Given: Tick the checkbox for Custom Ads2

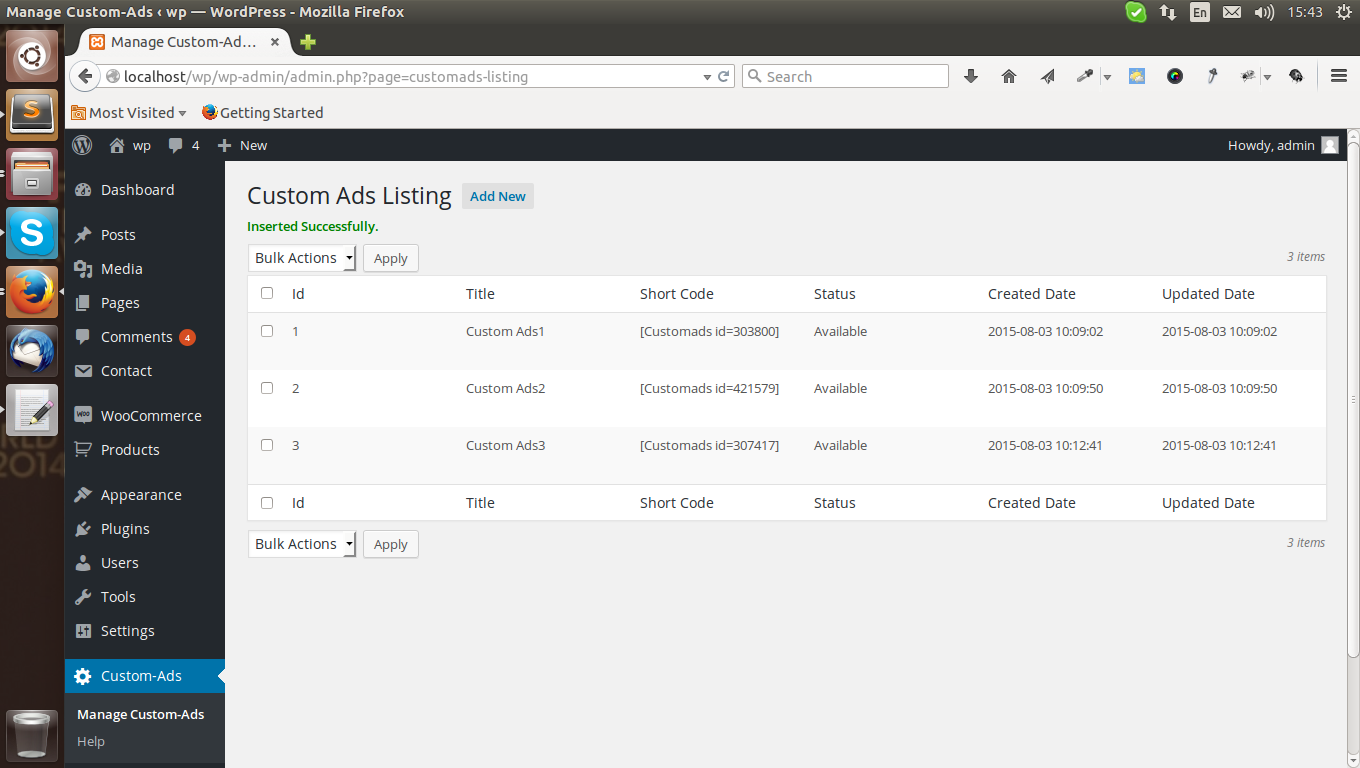Looking at the screenshot, I should click(x=267, y=388).
